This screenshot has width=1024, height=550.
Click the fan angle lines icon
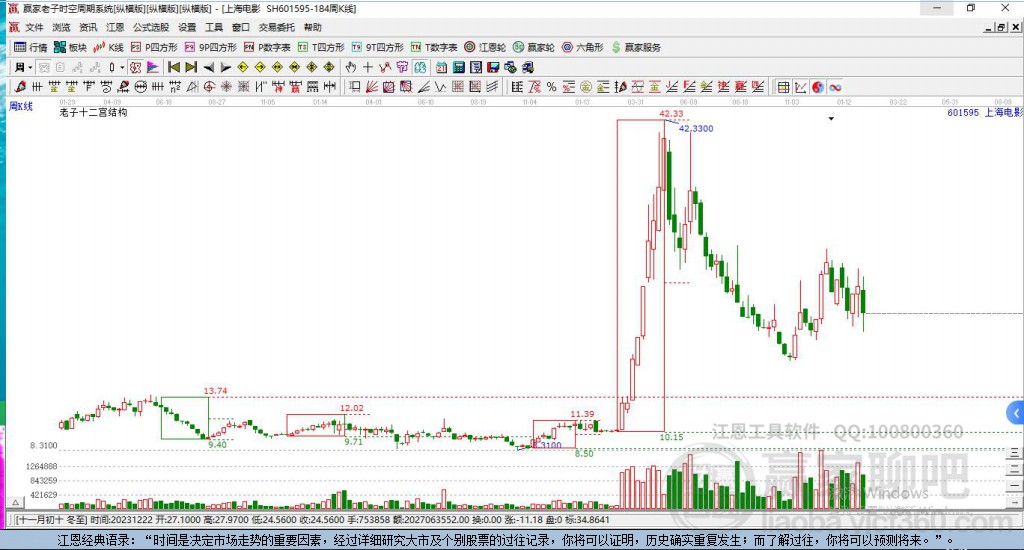click(x=372, y=87)
